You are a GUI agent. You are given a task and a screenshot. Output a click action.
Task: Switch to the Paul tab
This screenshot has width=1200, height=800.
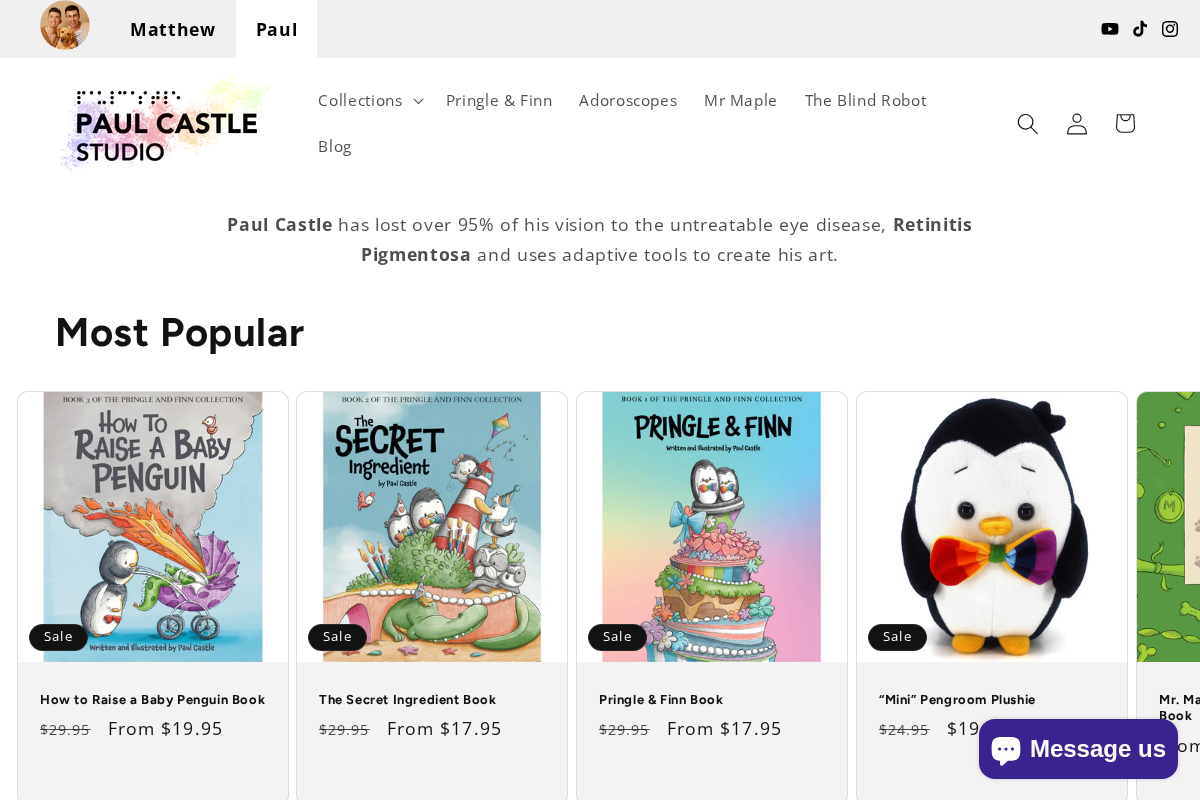click(277, 29)
